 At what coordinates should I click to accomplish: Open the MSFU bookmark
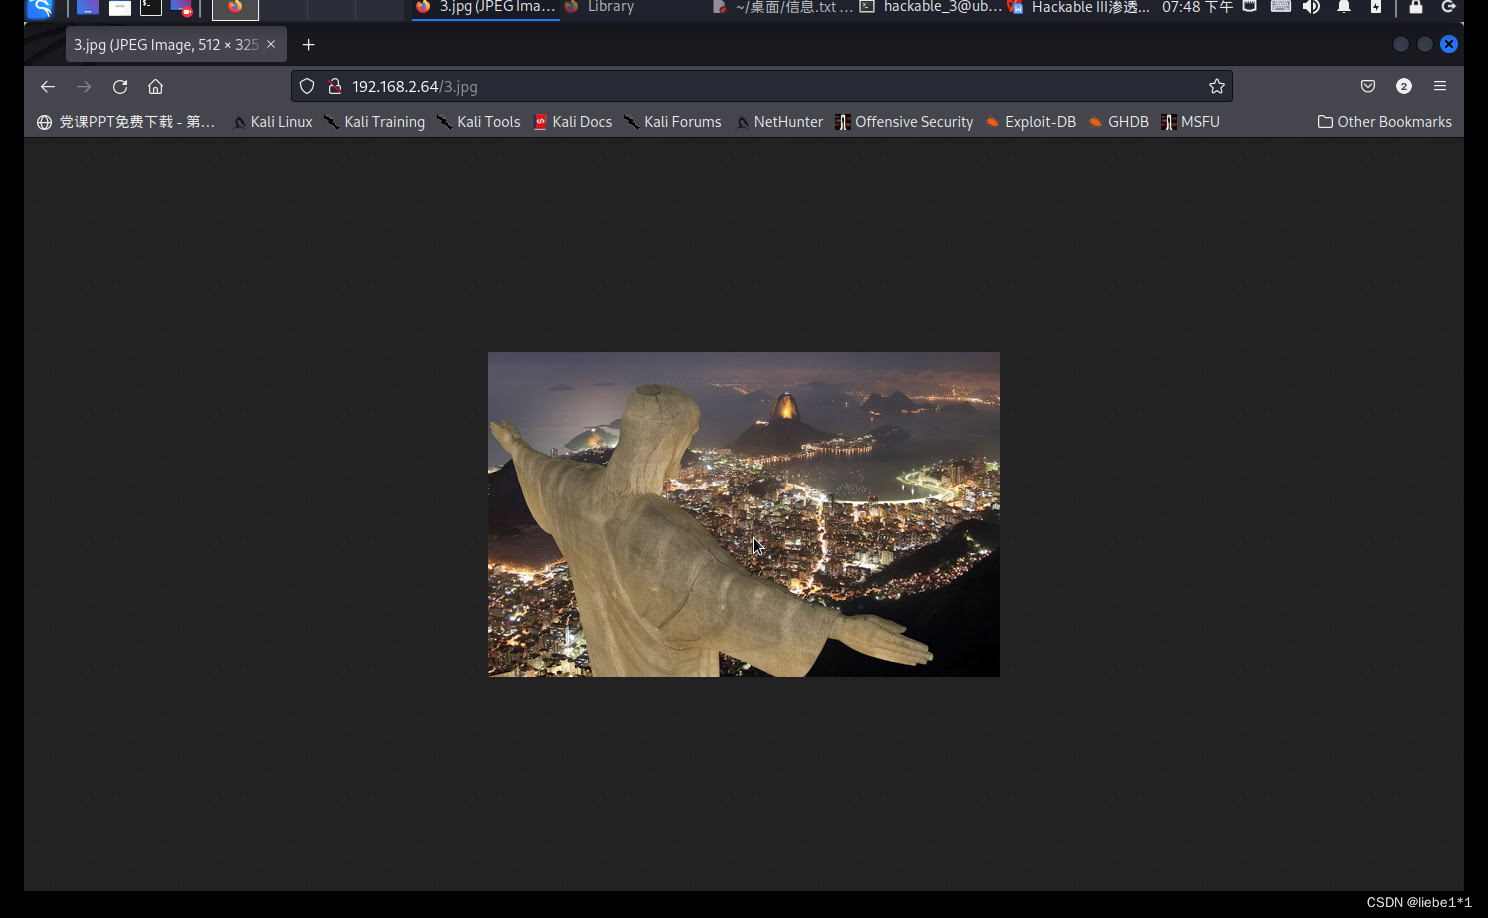pos(1190,122)
